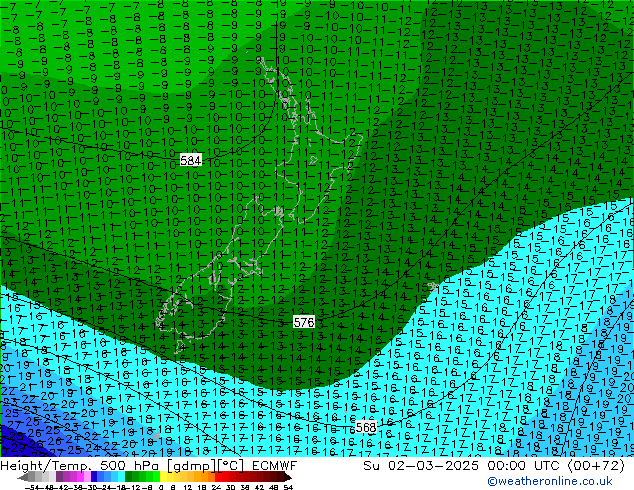The width and height of the screenshot is (634, 490).
Task: Click the 584 contour height label
Action: pyautogui.click(x=190, y=161)
